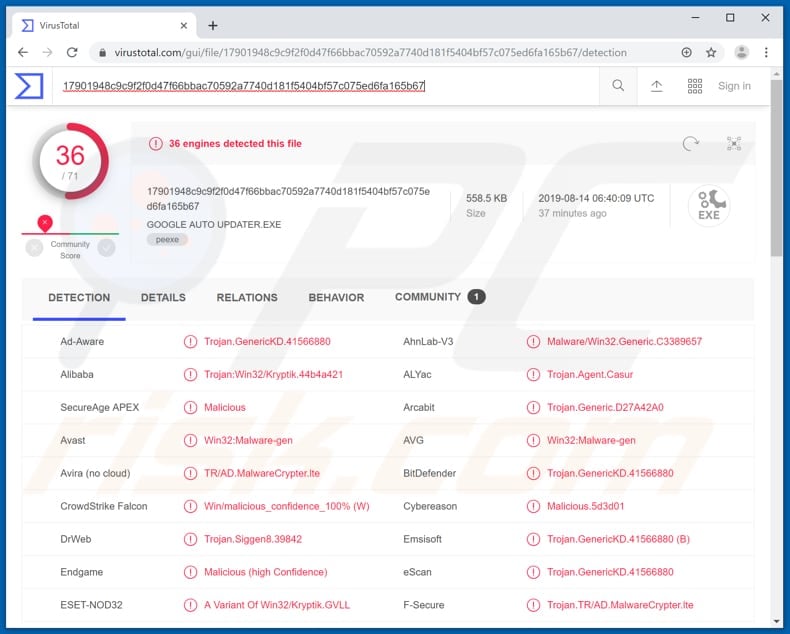Click Malicious.5d3d01 Cybereason result
Image resolution: width=790 pixels, height=634 pixels.
[x=585, y=506]
